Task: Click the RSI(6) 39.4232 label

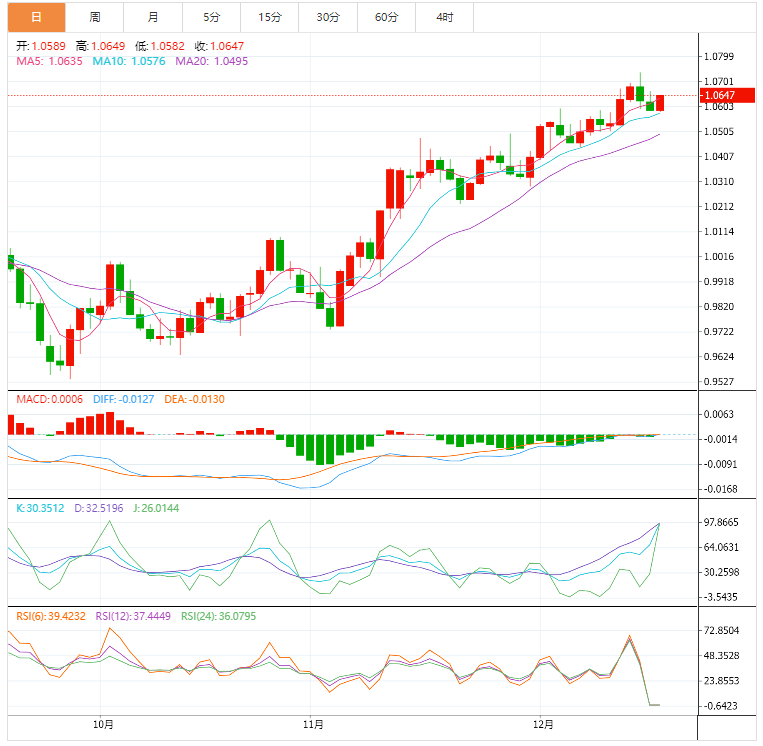Action: pos(49,616)
